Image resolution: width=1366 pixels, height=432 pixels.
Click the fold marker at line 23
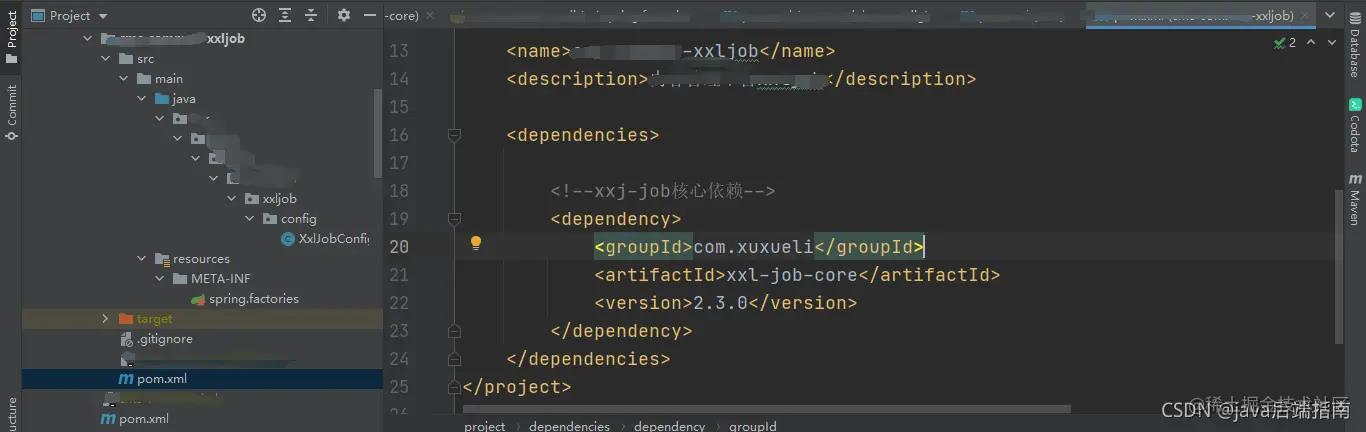454,331
